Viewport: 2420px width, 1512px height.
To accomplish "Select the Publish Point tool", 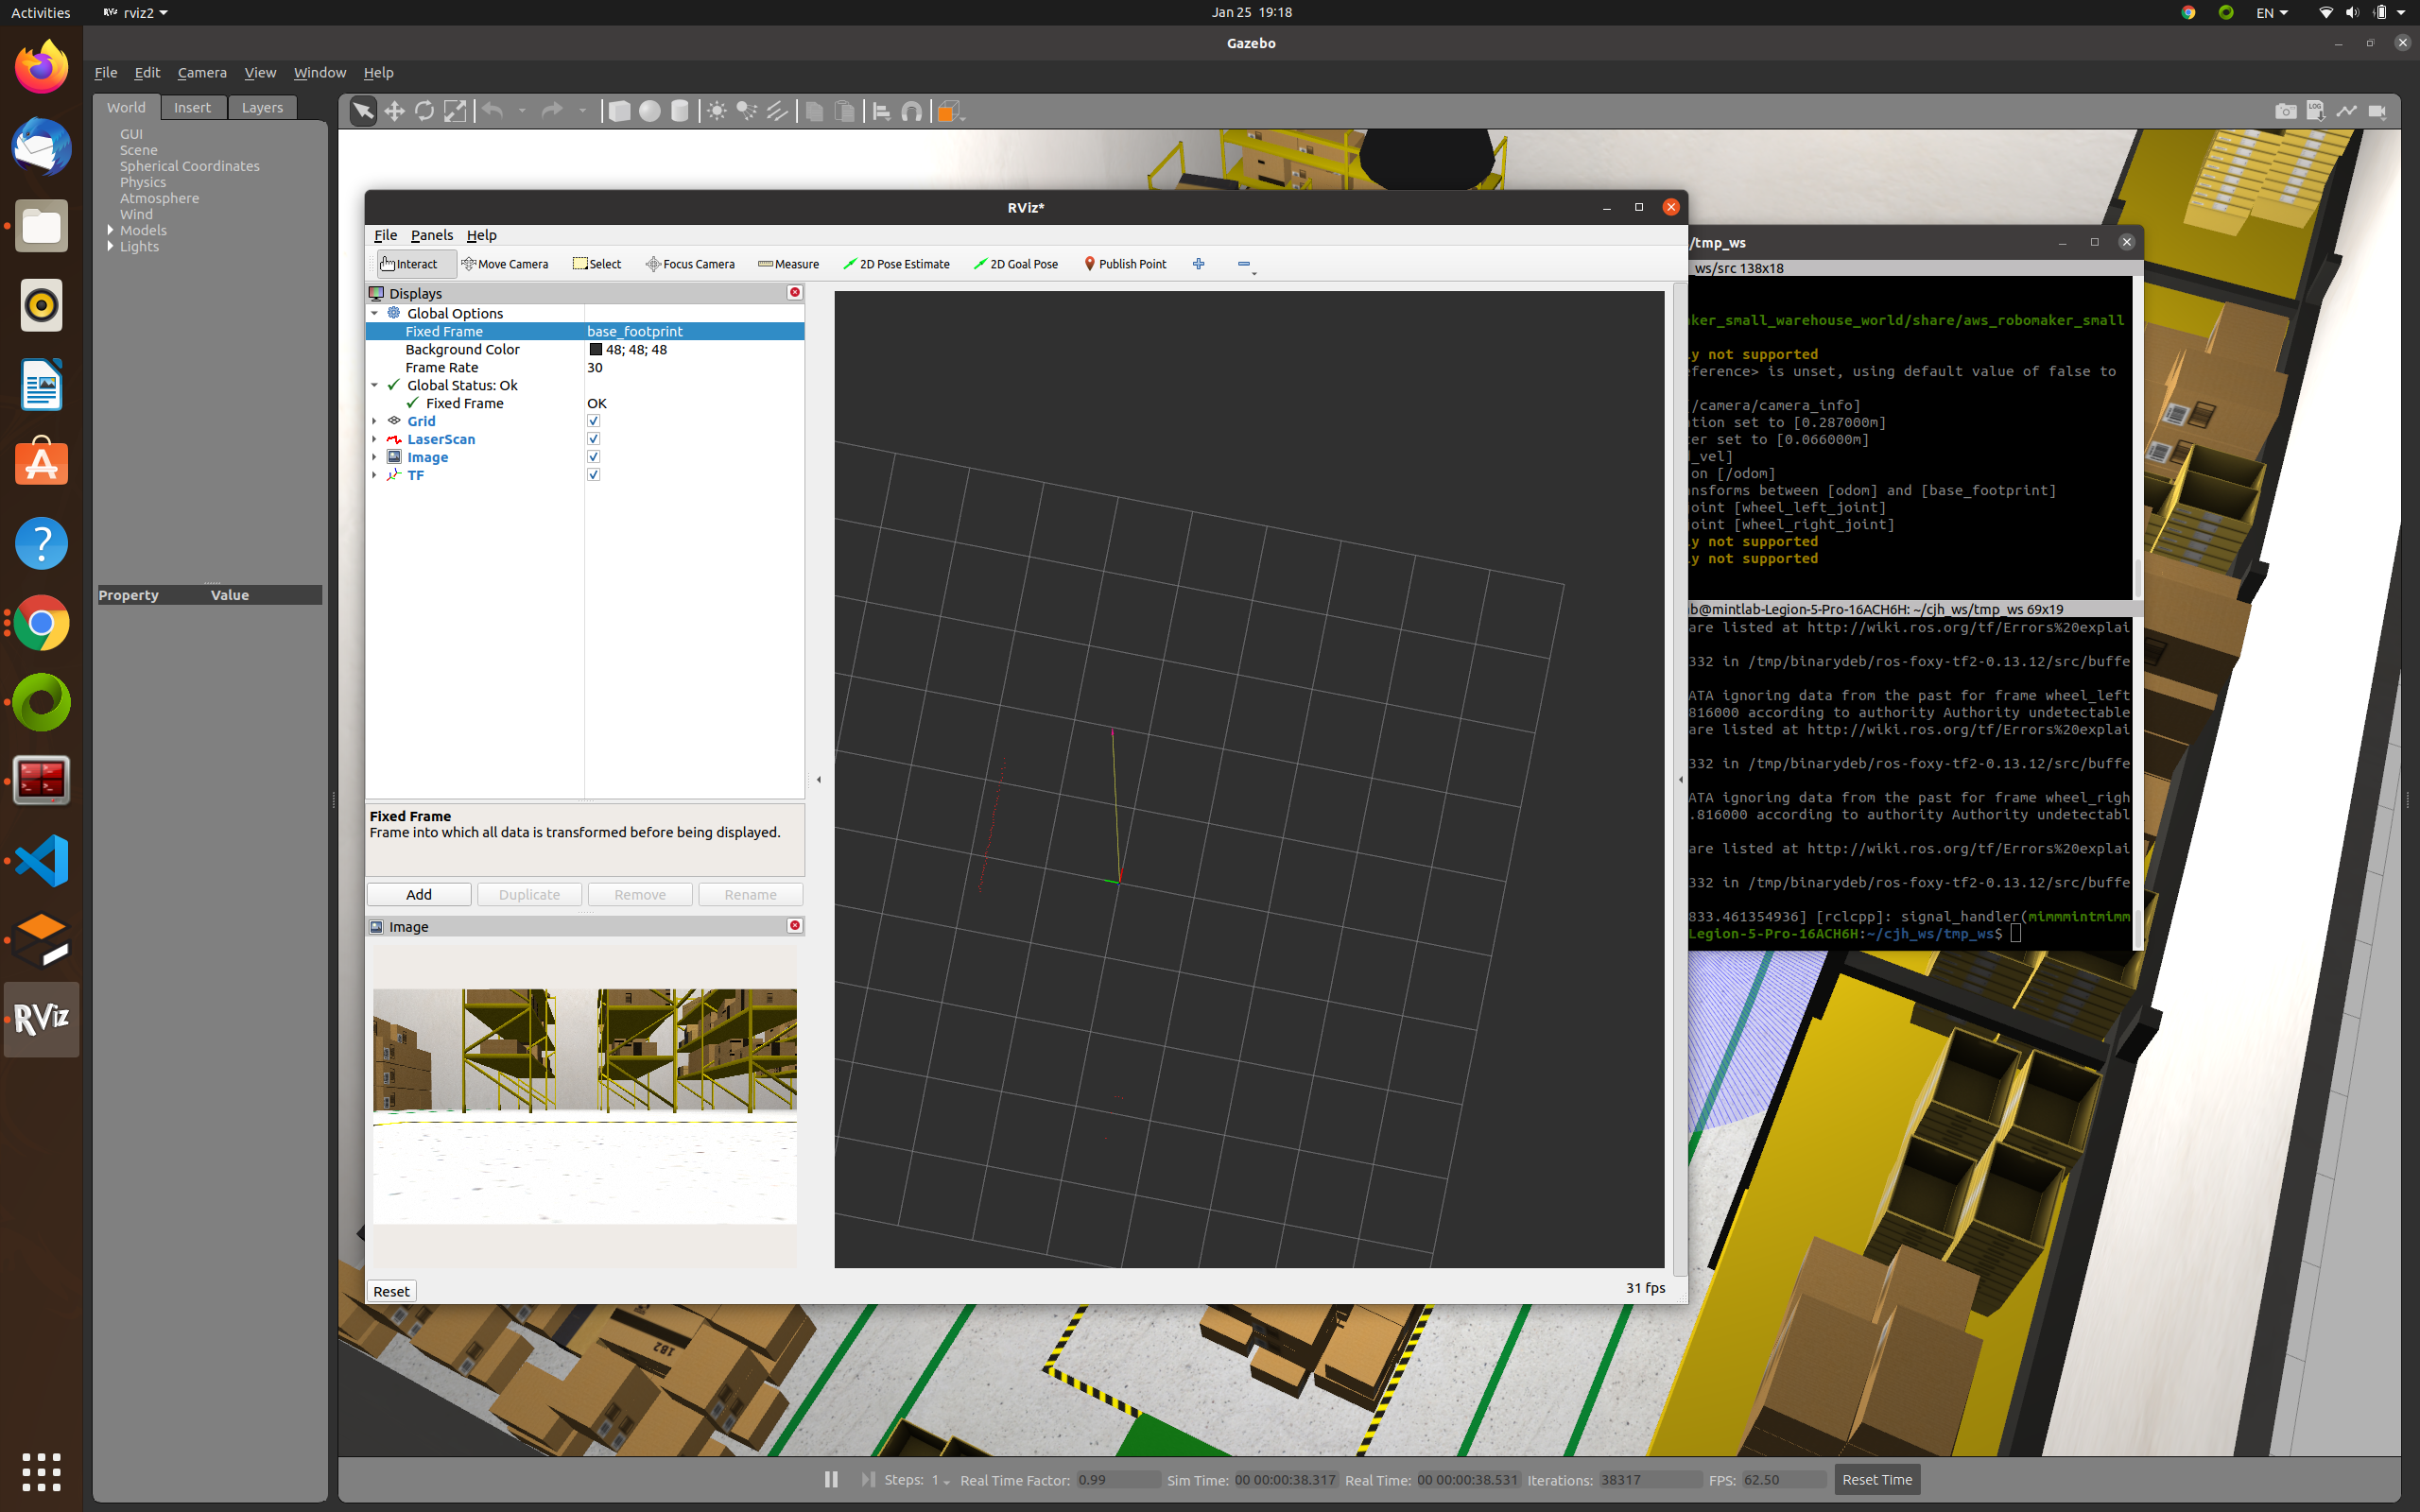I will (x=1125, y=264).
